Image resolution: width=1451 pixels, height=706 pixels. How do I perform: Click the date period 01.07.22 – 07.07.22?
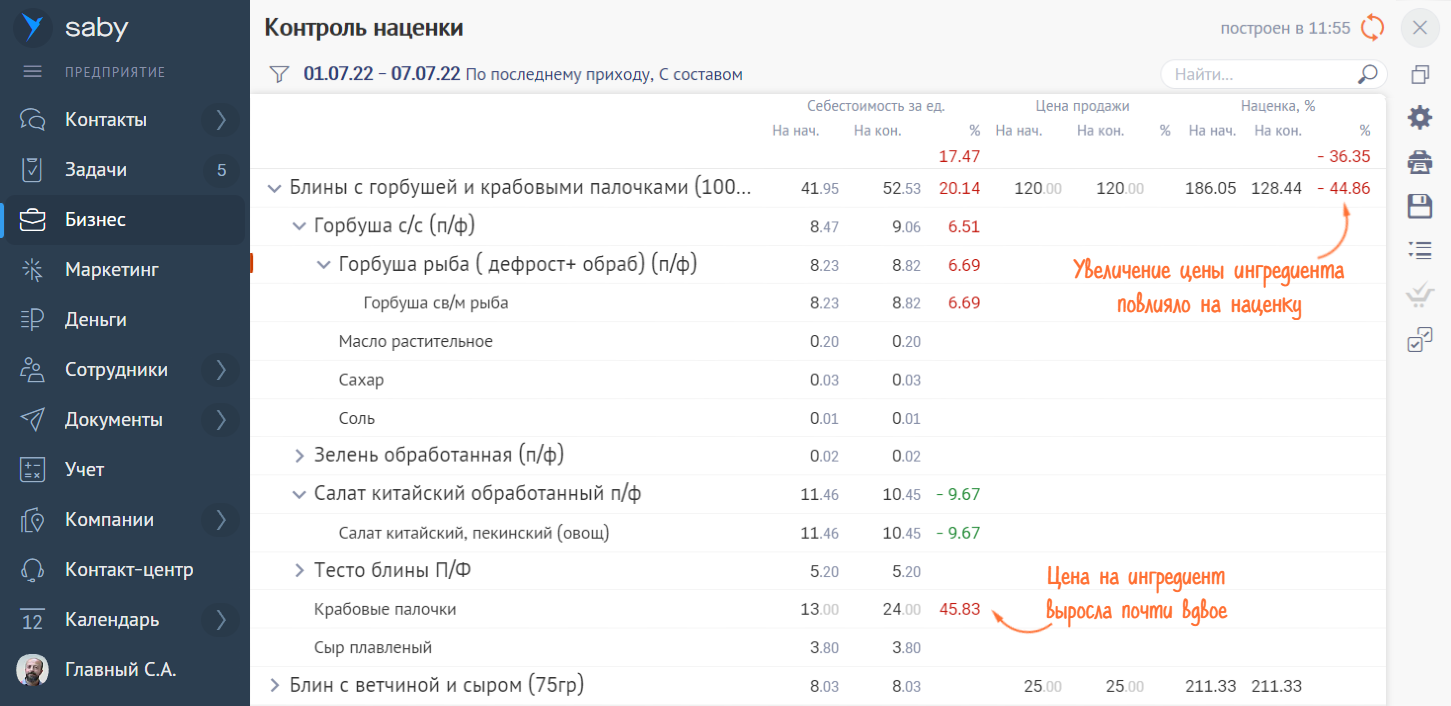381,74
